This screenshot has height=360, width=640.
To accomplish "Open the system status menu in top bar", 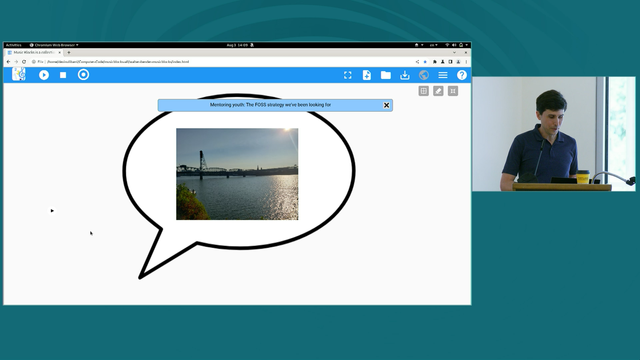I will [x=457, y=45].
